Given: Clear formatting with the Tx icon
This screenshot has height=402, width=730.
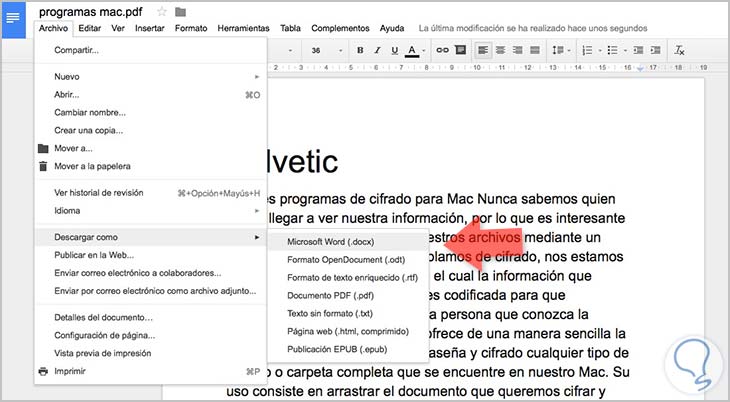Looking at the screenshot, I should [679, 50].
